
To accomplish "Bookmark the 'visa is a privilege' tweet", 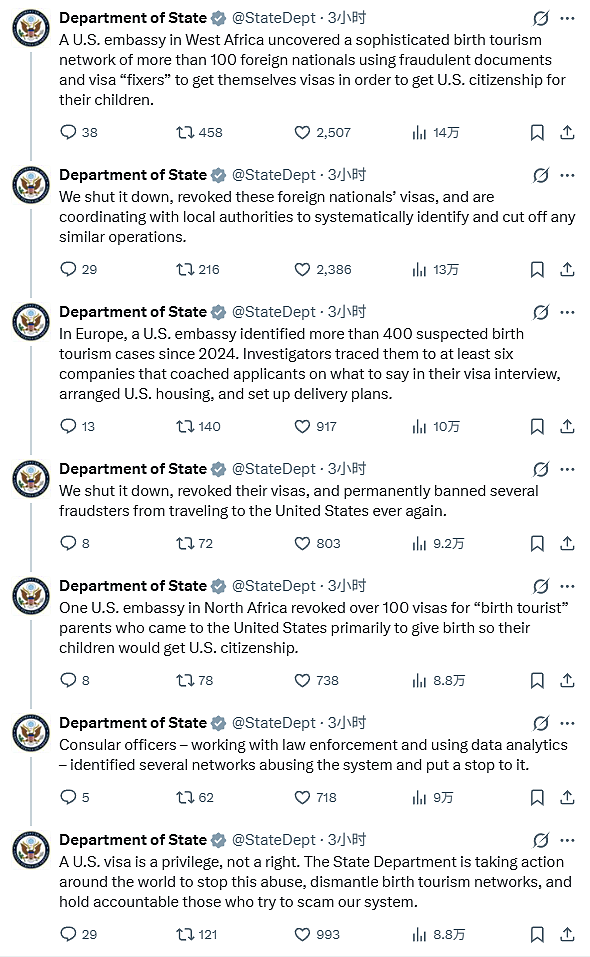I will 537,934.
